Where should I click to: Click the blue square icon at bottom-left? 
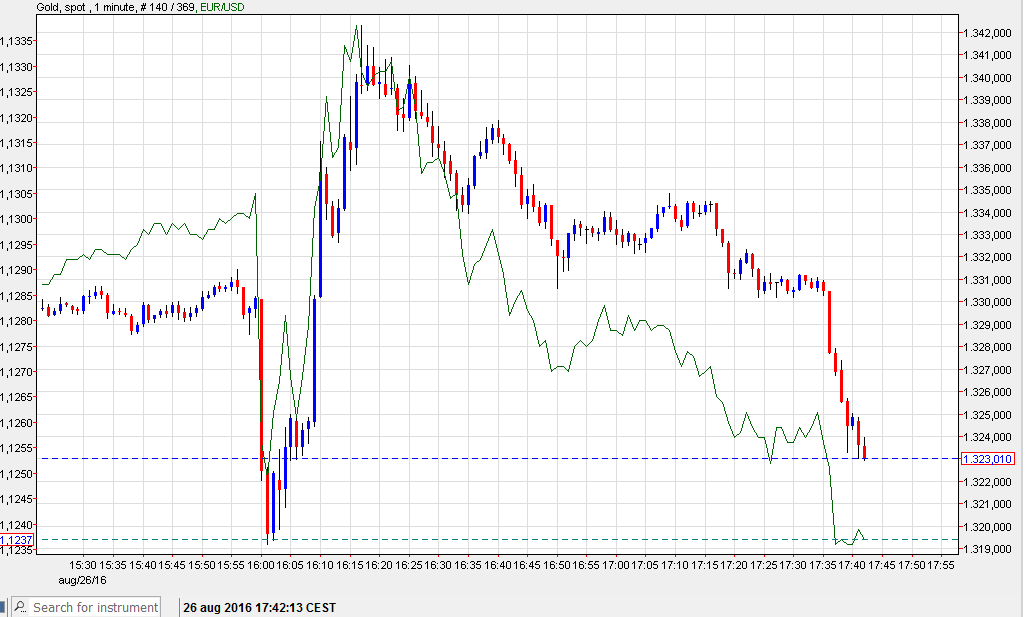coord(3,607)
